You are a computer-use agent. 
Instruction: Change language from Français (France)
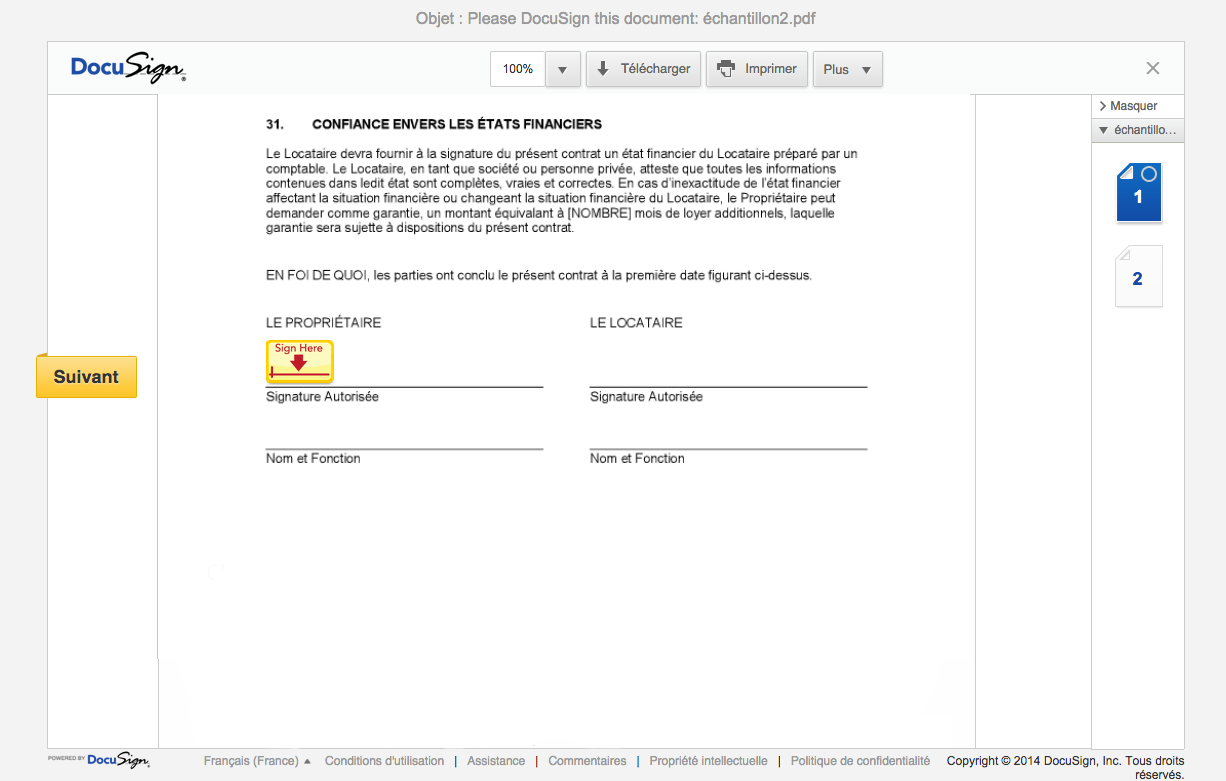[257, 761]
